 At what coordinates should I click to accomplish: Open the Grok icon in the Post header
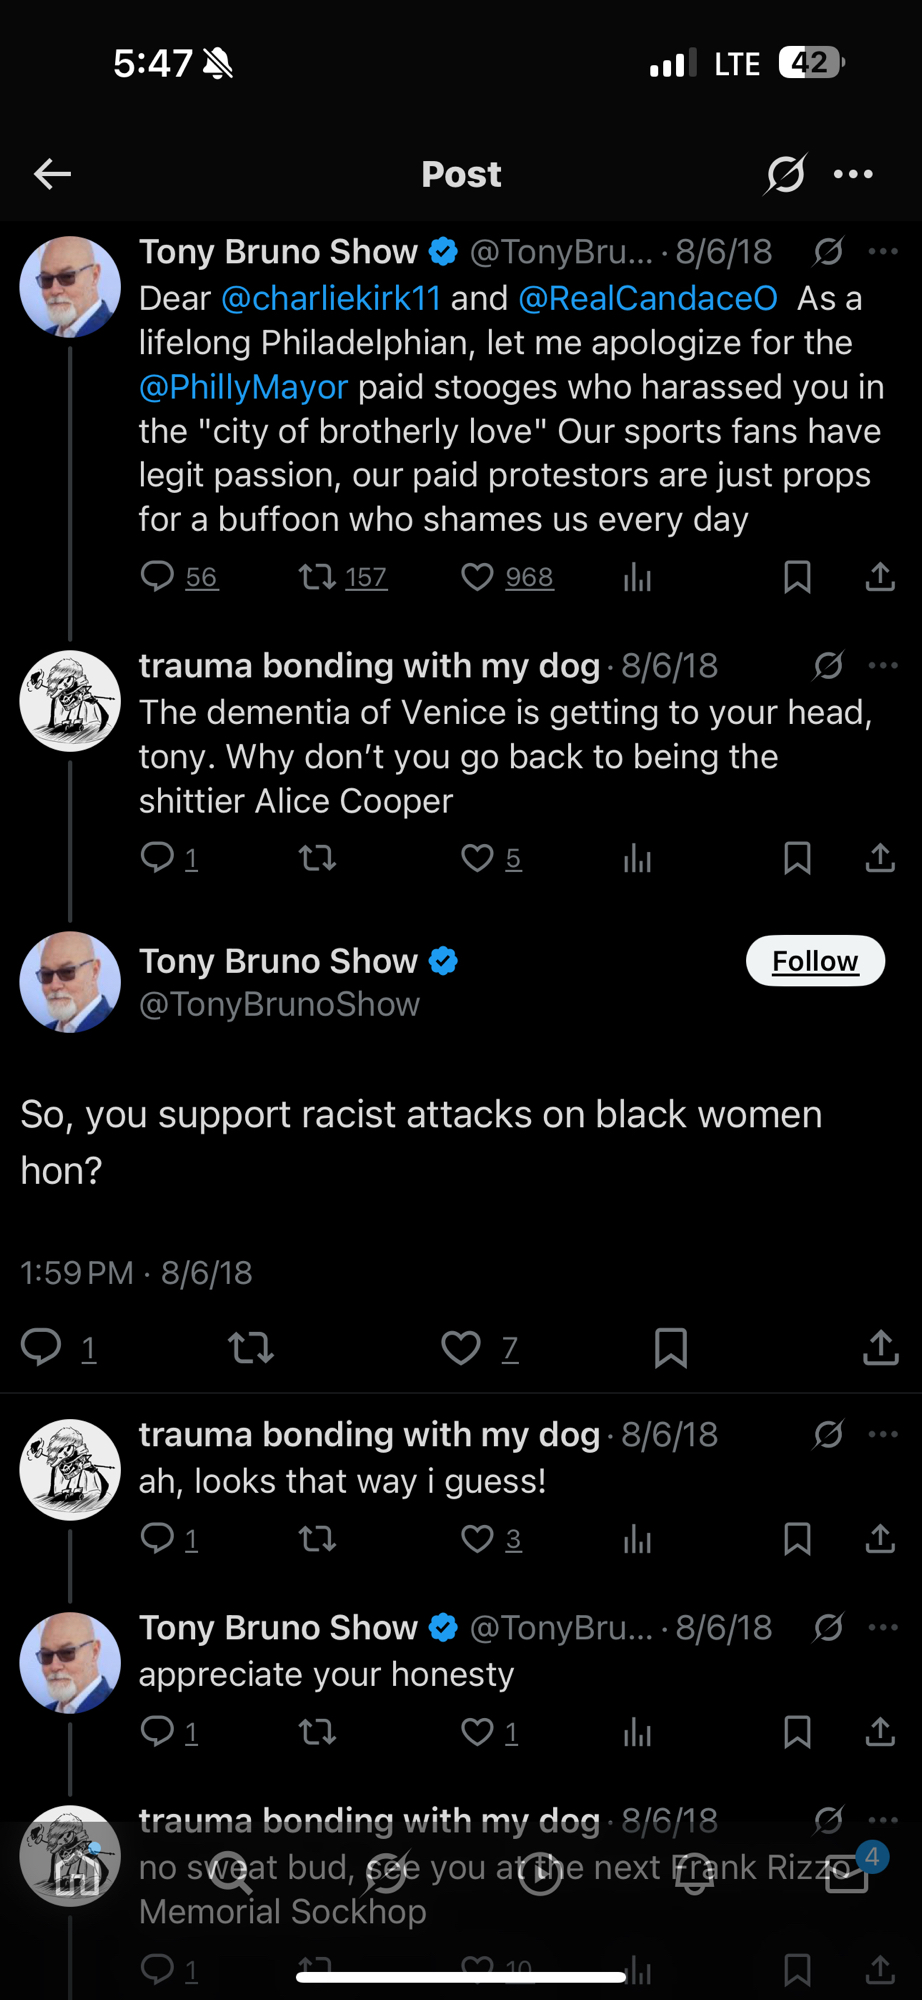pos(786,174)
